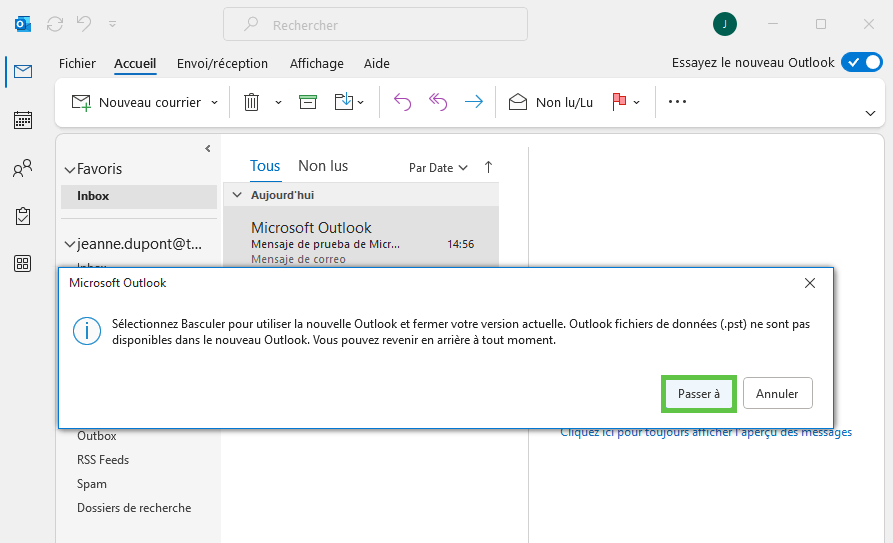Click the Forward arrow icon
This screenshot has width=893, height=543.
click(x=473, y=102)
